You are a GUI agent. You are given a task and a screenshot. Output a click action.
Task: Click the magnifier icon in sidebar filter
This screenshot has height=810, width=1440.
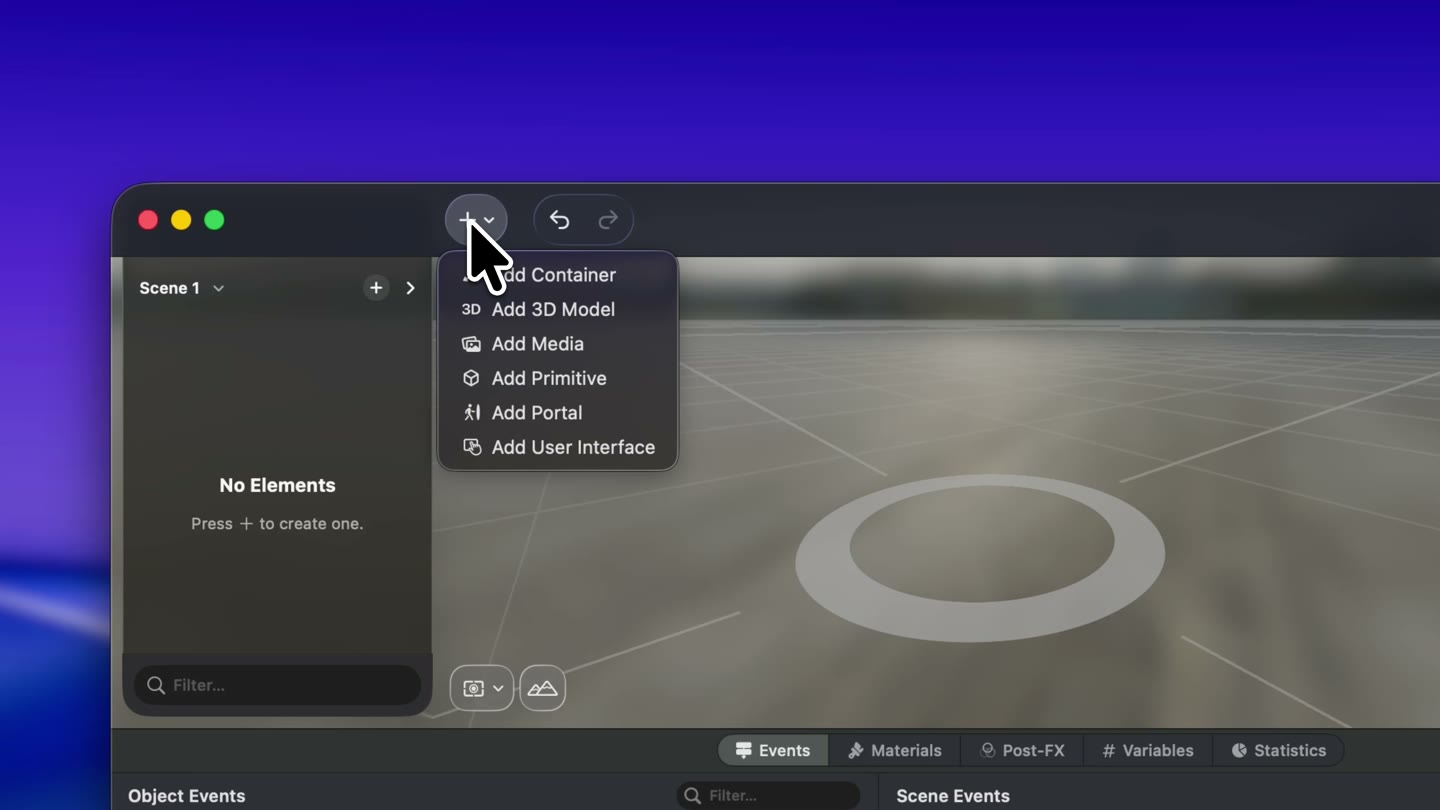click(156, 685)
